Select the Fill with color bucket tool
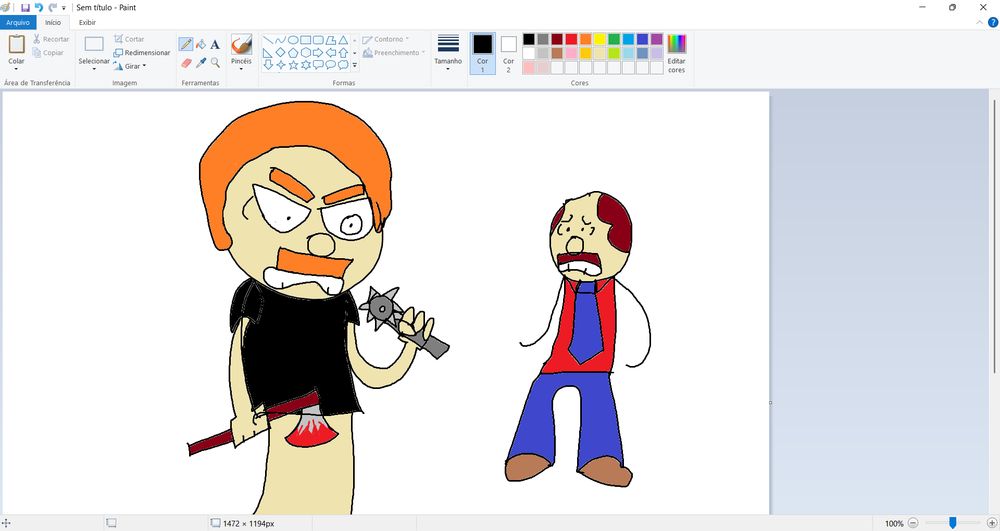This screenshot has height=531, width=1000. point(201,44)
